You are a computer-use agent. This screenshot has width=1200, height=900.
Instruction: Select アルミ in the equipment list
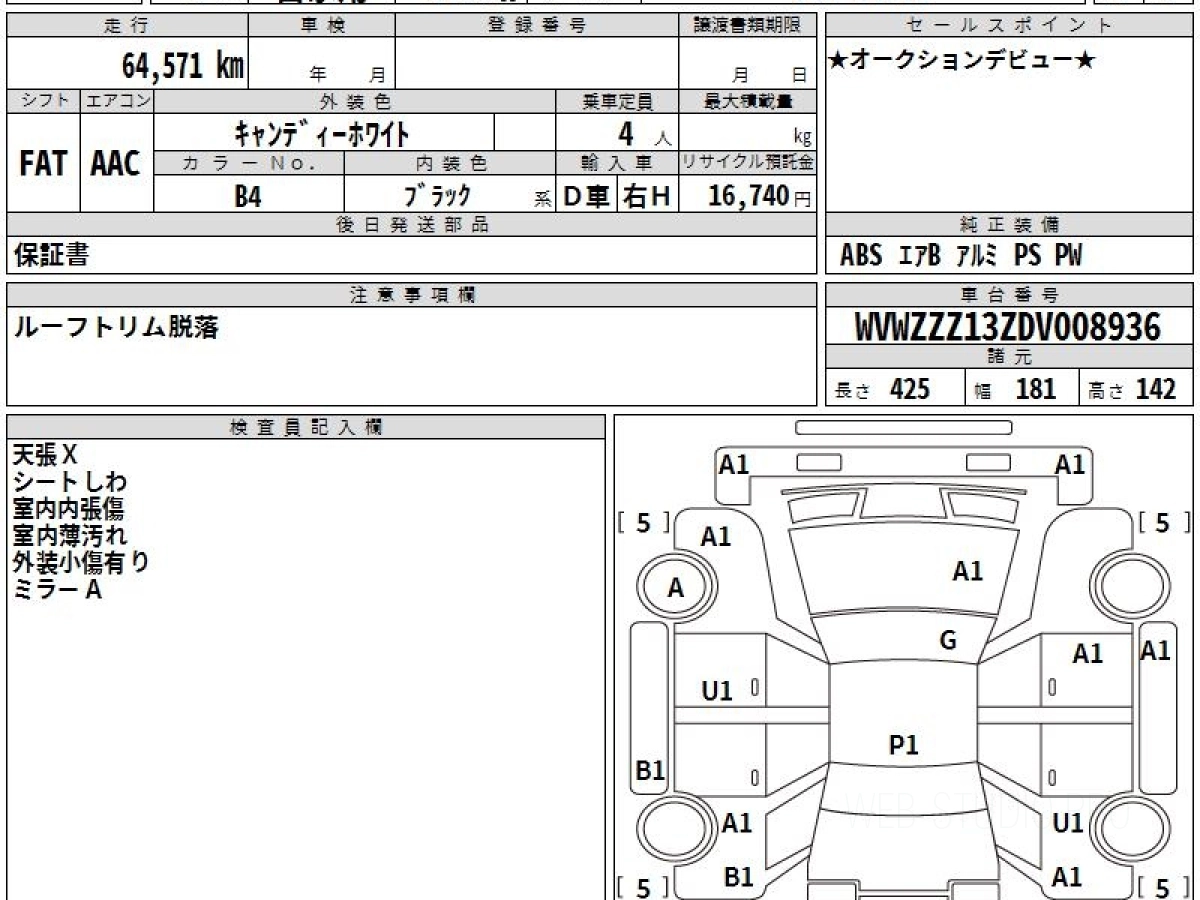click(x=977, y=256)
